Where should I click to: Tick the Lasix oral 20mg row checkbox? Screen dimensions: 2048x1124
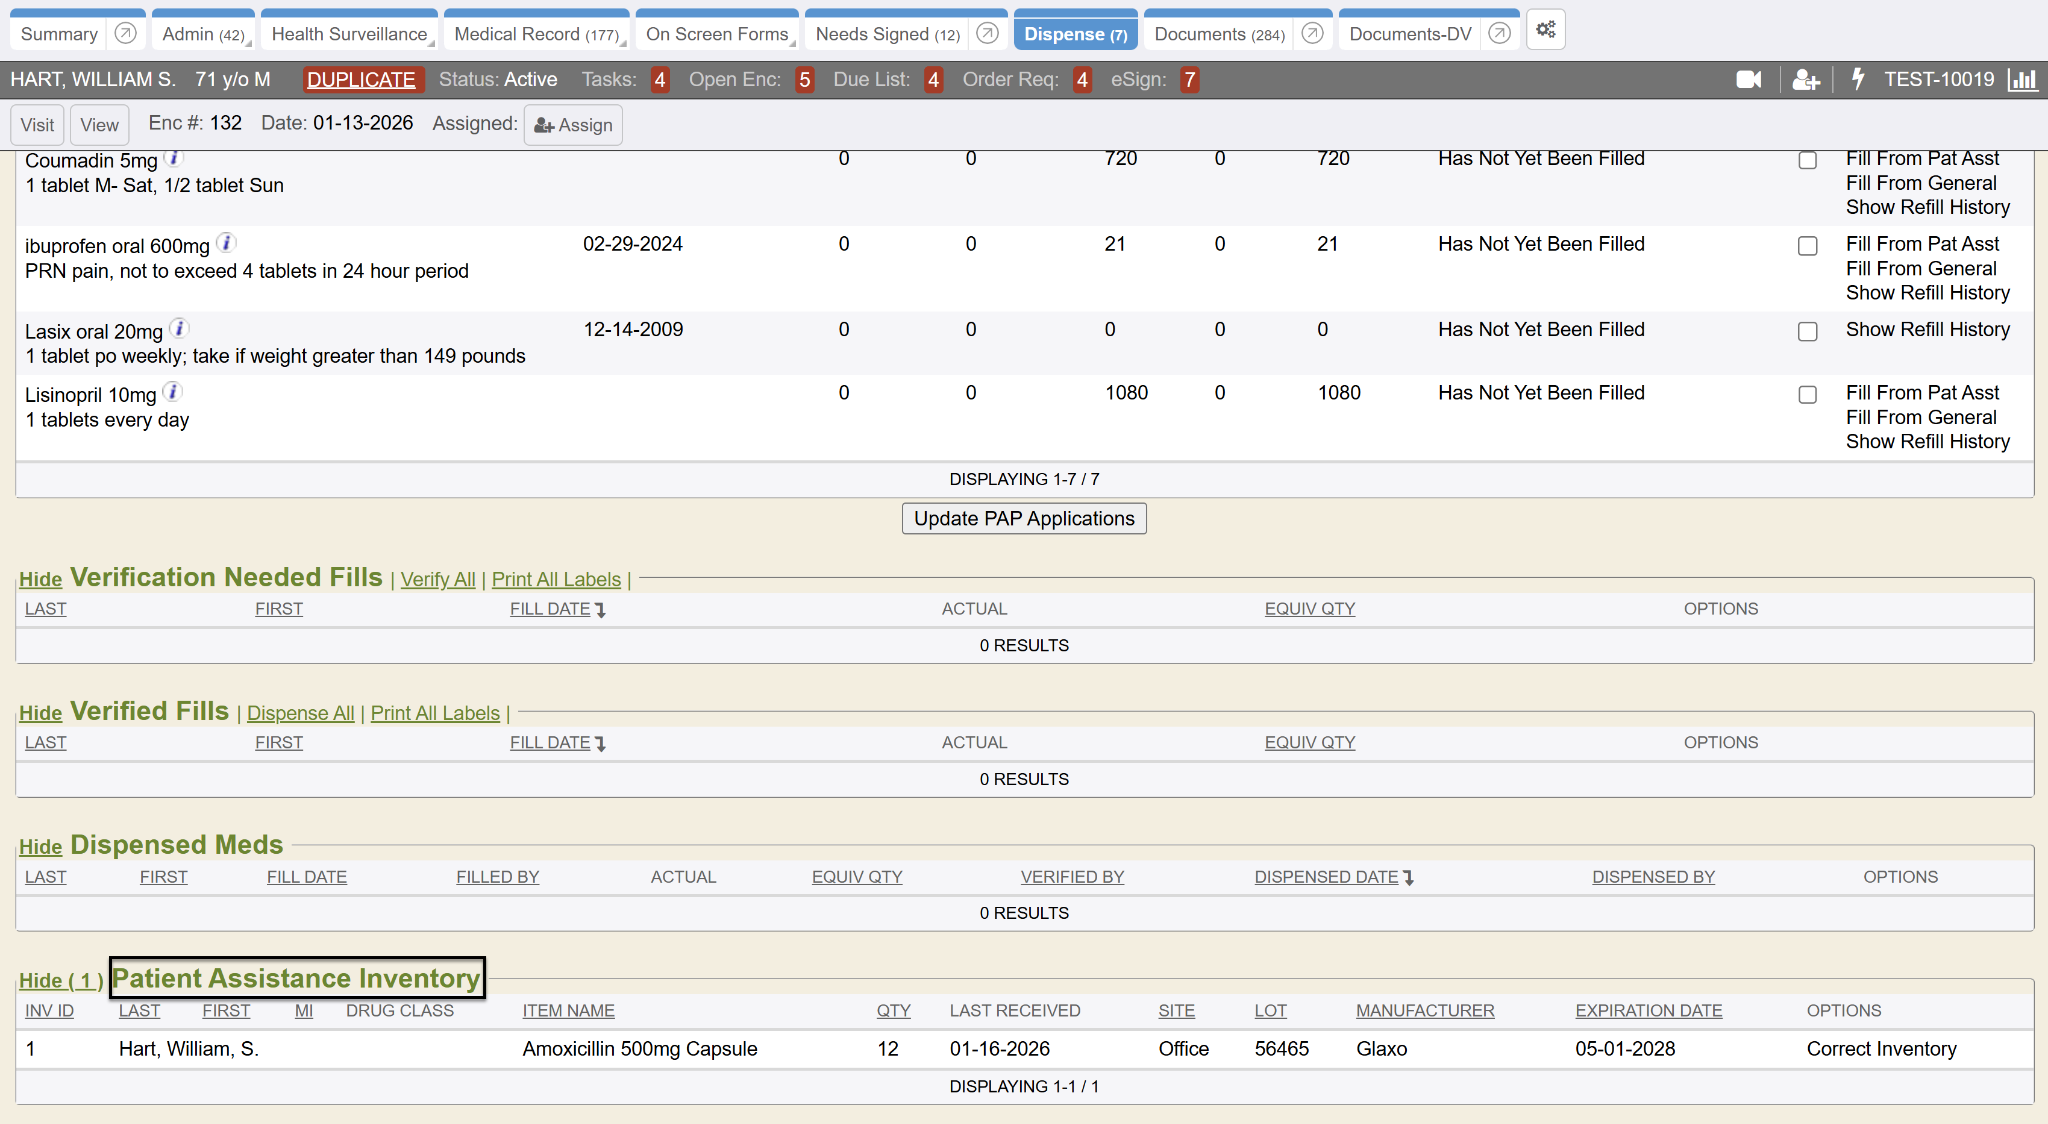coord(1807,331)
